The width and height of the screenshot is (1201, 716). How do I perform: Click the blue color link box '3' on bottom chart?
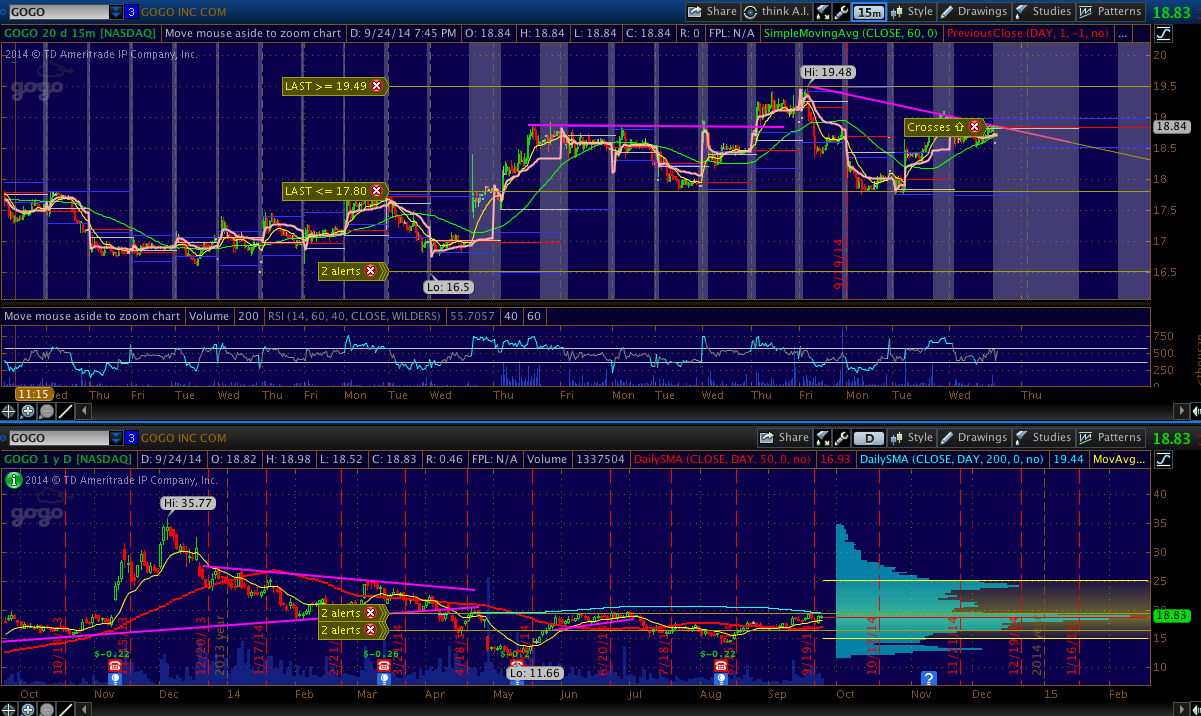click(x=132, y=438)
